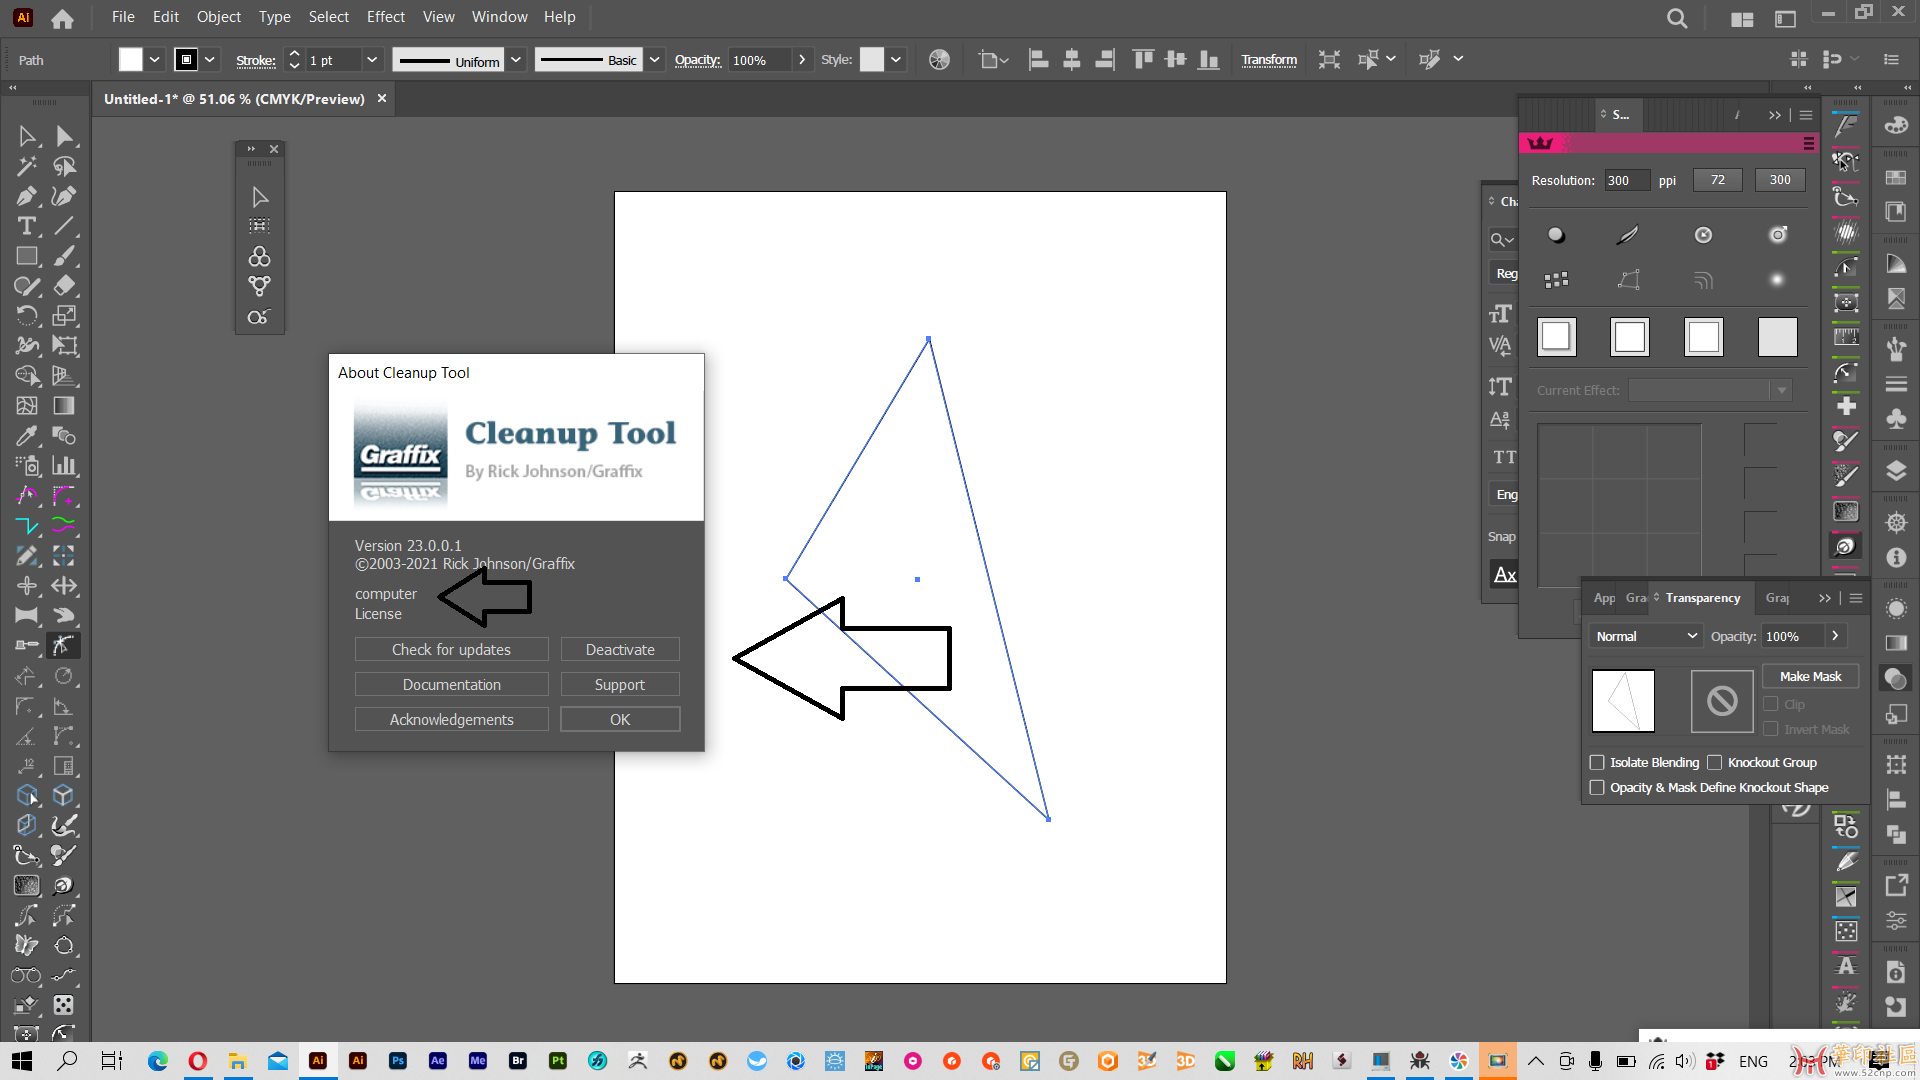
Task: Open the File menu
Action: click(x=123, y=17)
